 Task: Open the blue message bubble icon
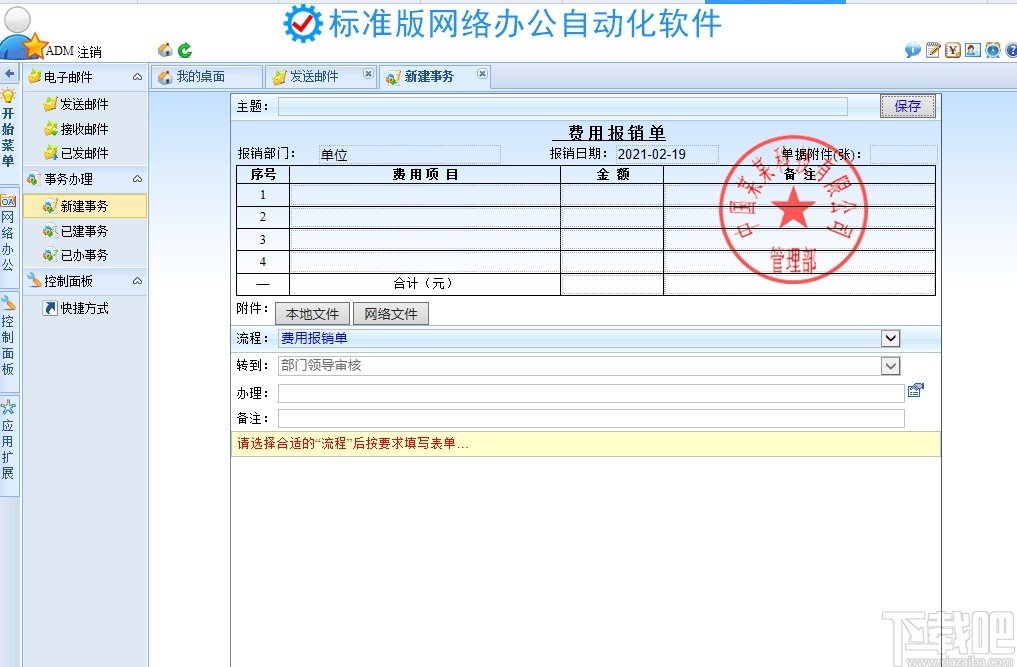[912, 50]
